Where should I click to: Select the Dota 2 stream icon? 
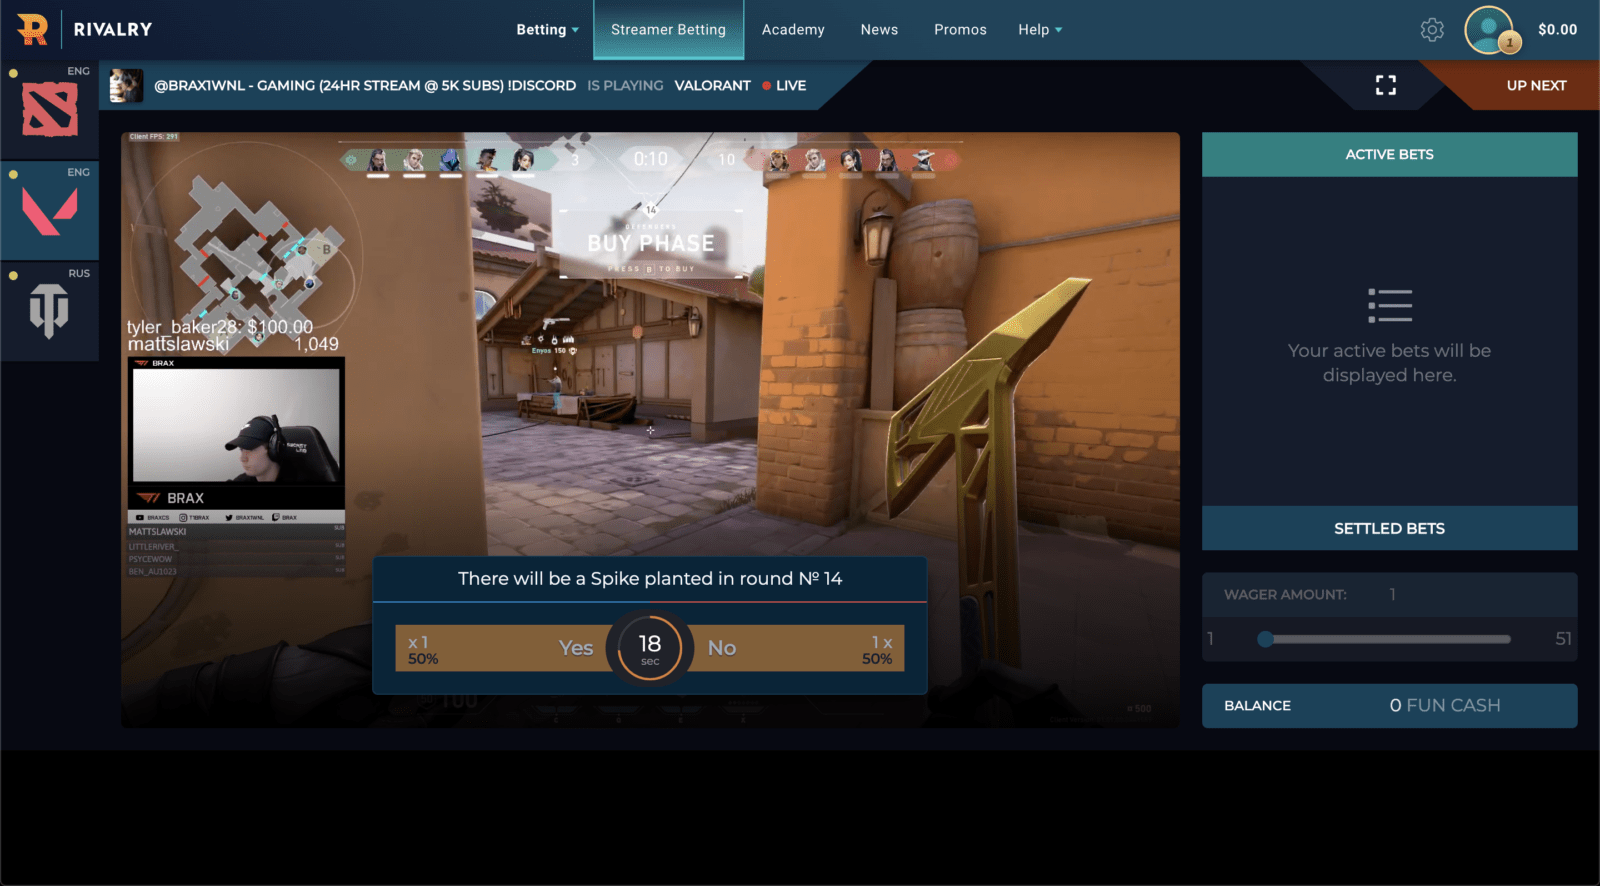50,109
